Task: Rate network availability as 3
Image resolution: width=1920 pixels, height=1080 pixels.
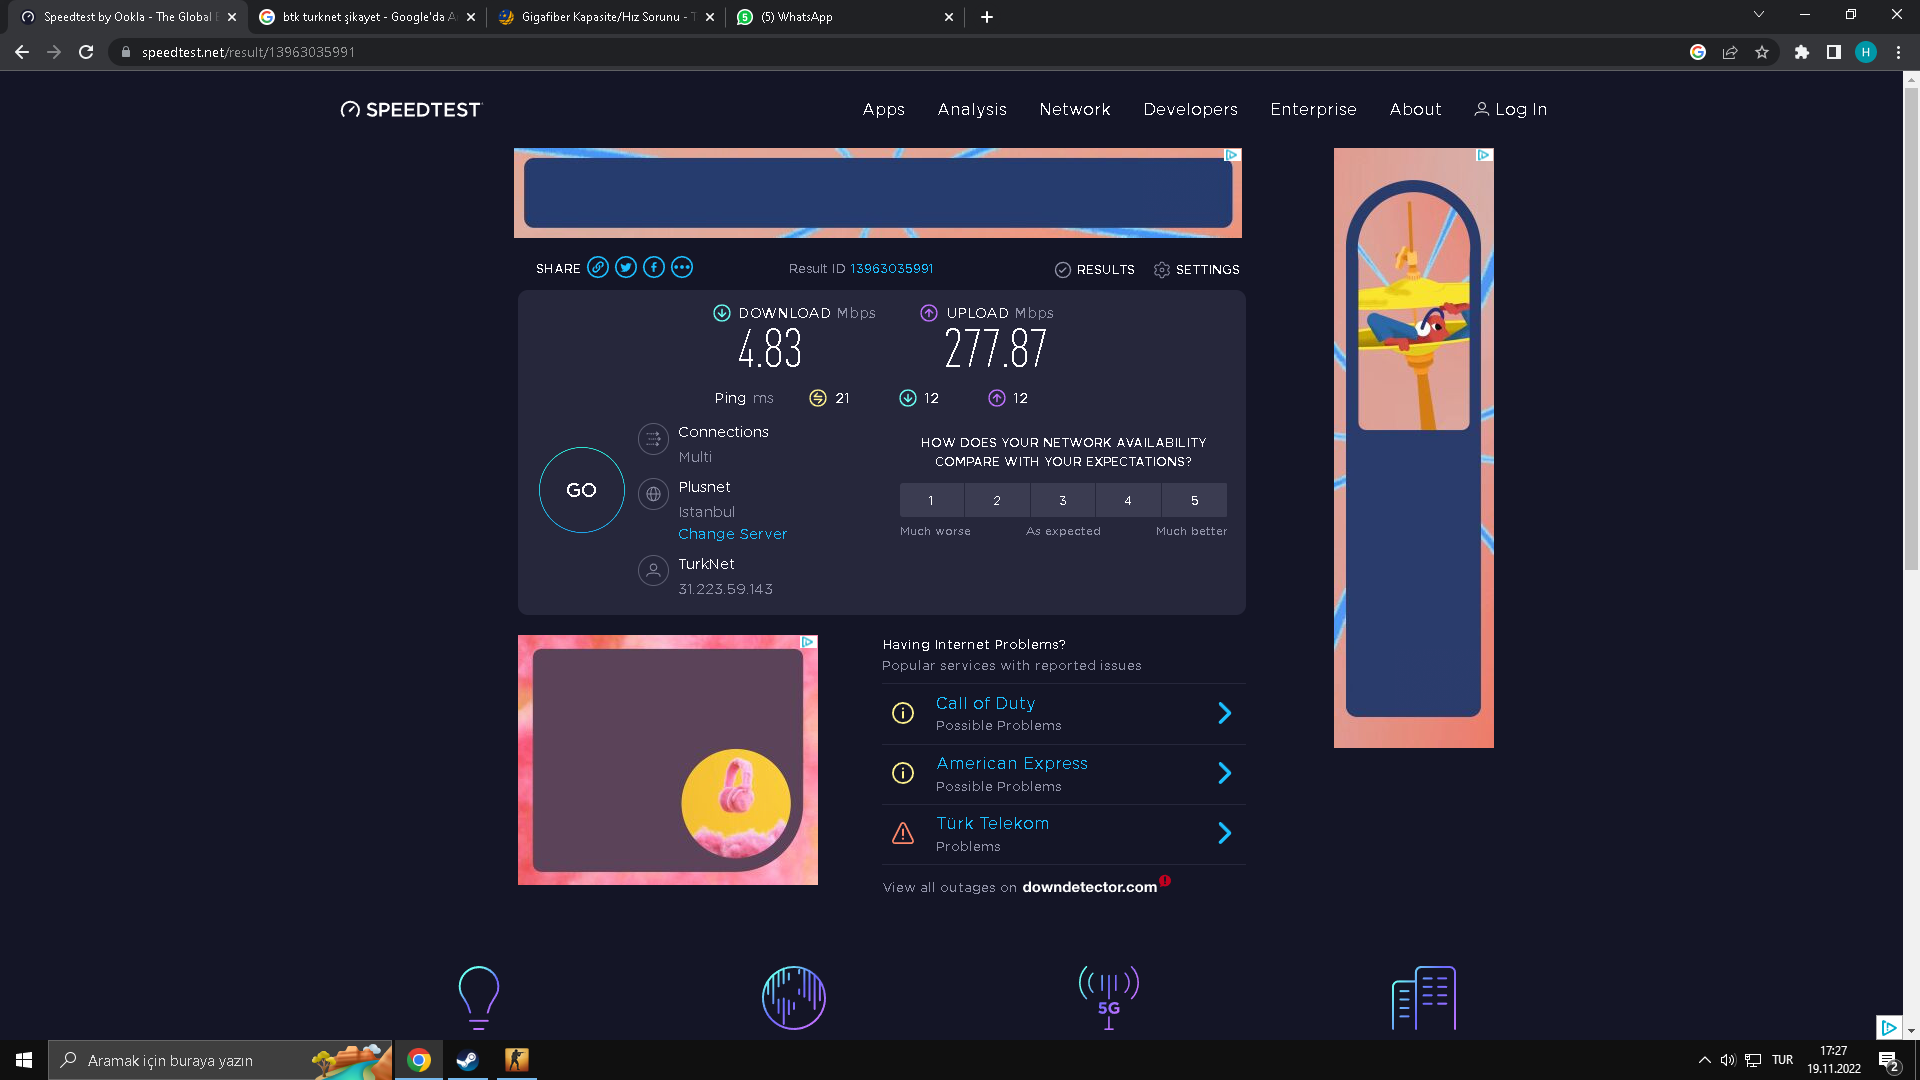Action: click(x=1063, y=500)
